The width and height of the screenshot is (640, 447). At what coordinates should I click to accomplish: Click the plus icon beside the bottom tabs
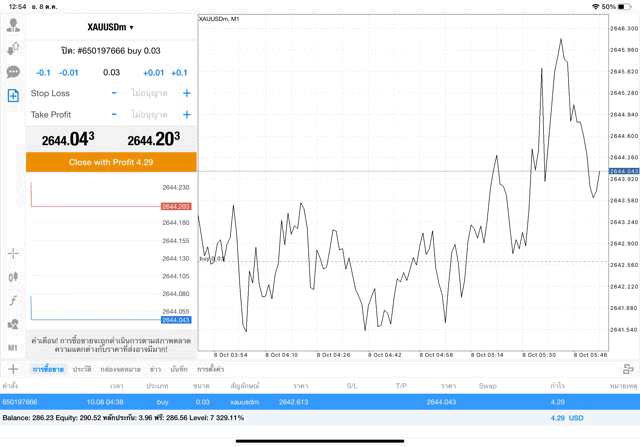click(x=13, y=369)
